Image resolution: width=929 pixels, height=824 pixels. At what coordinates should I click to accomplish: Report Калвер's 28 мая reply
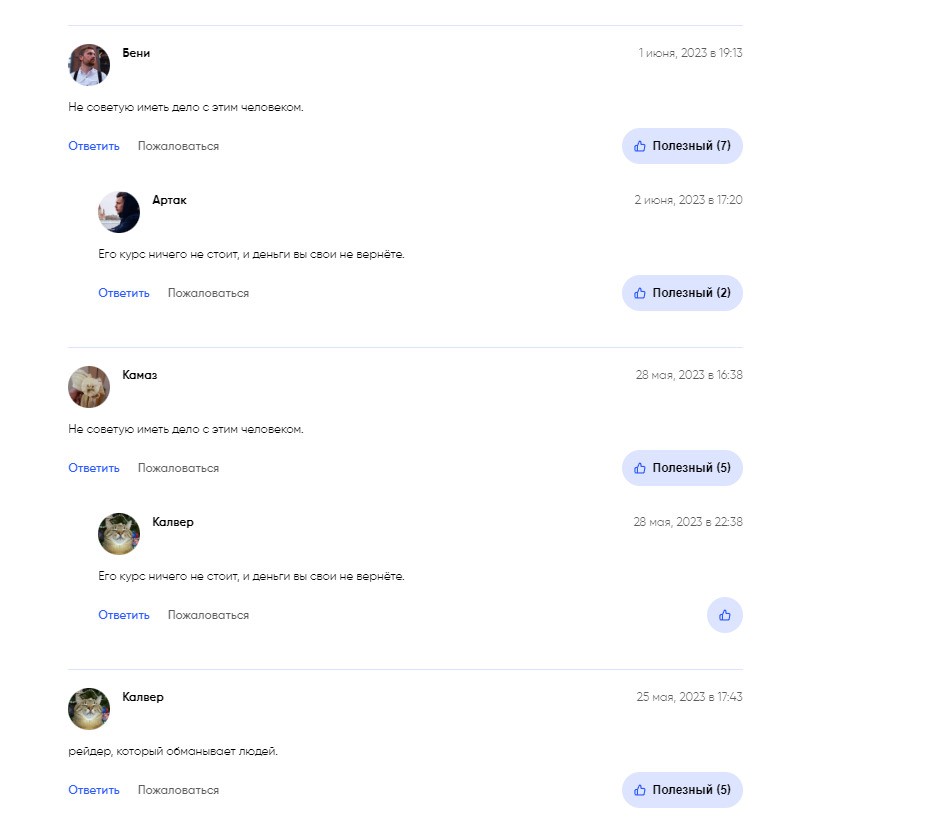[208, 615]
